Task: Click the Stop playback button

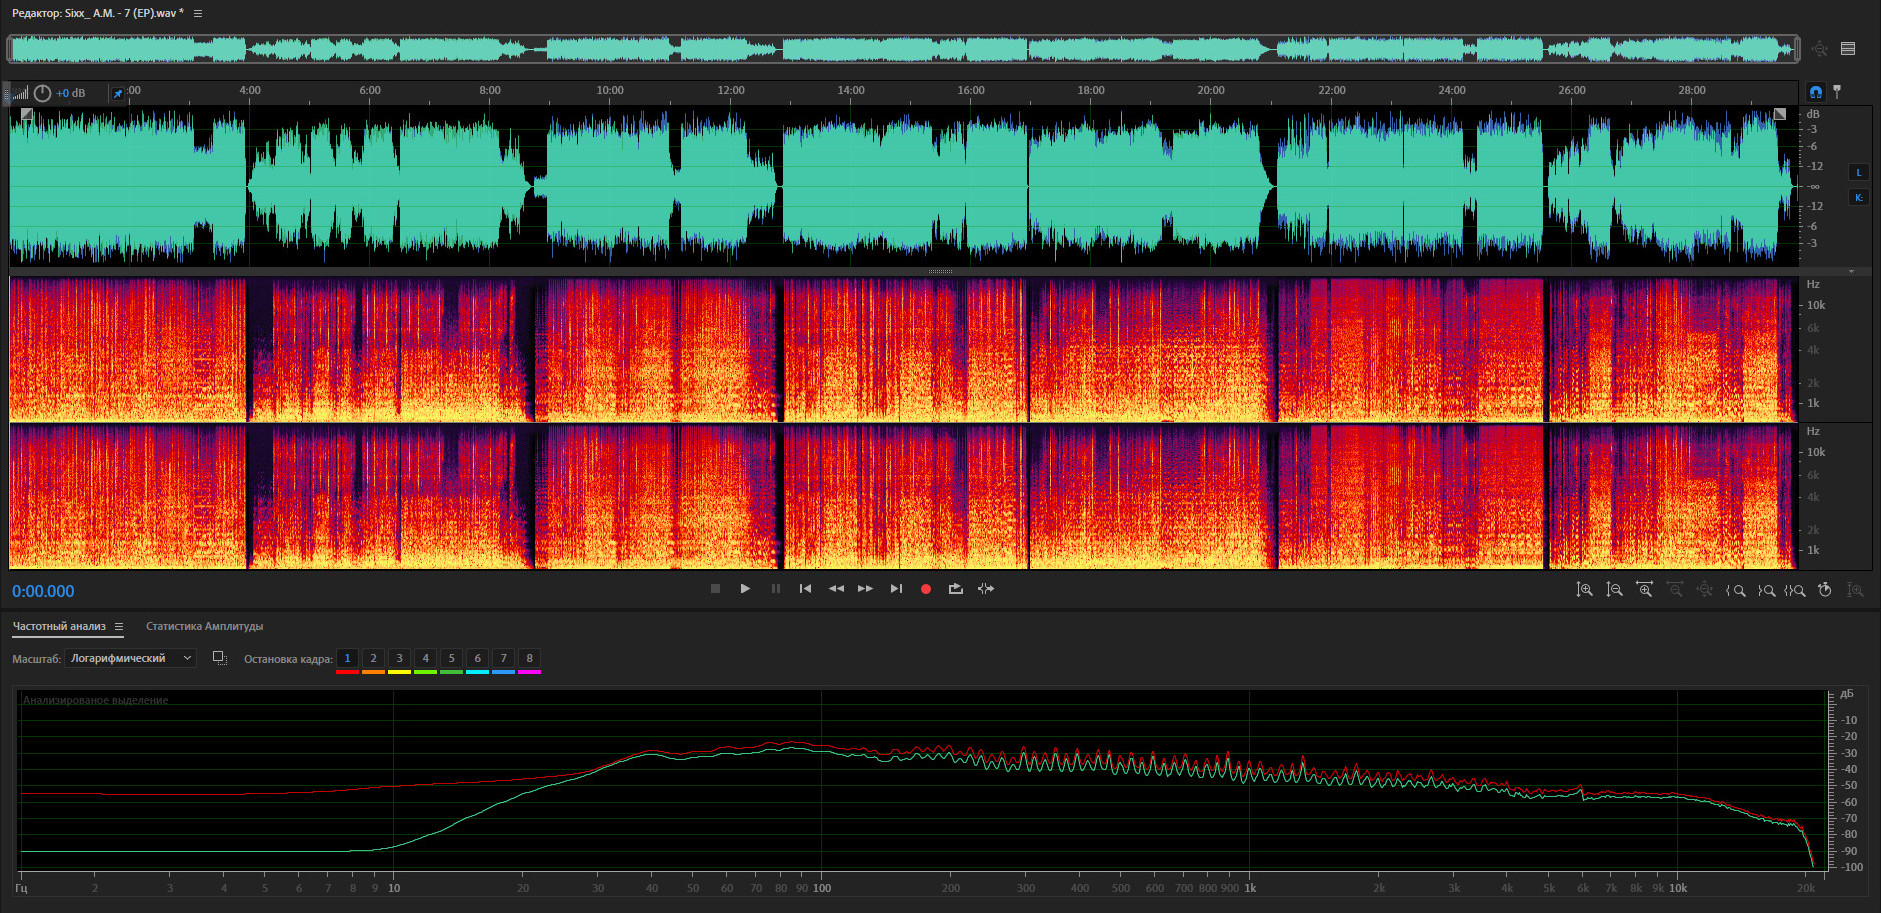Action: pyautogui.click(x=715, y=589)
